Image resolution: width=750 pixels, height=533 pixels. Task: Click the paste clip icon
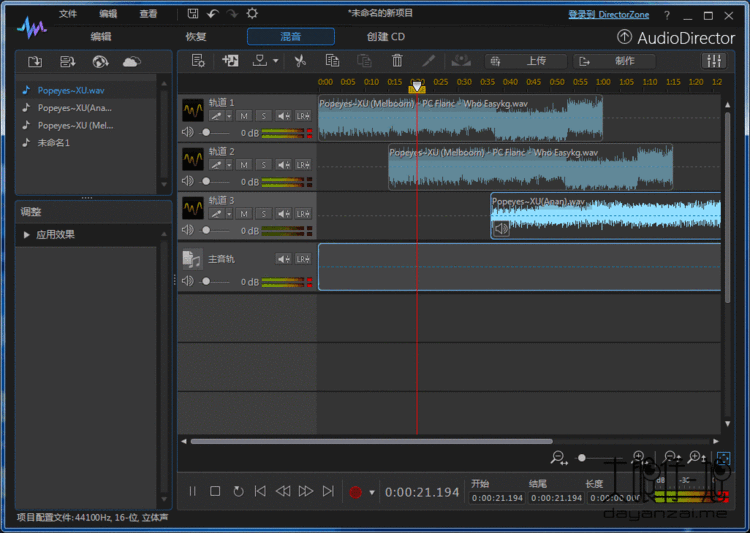pos(364,61)
